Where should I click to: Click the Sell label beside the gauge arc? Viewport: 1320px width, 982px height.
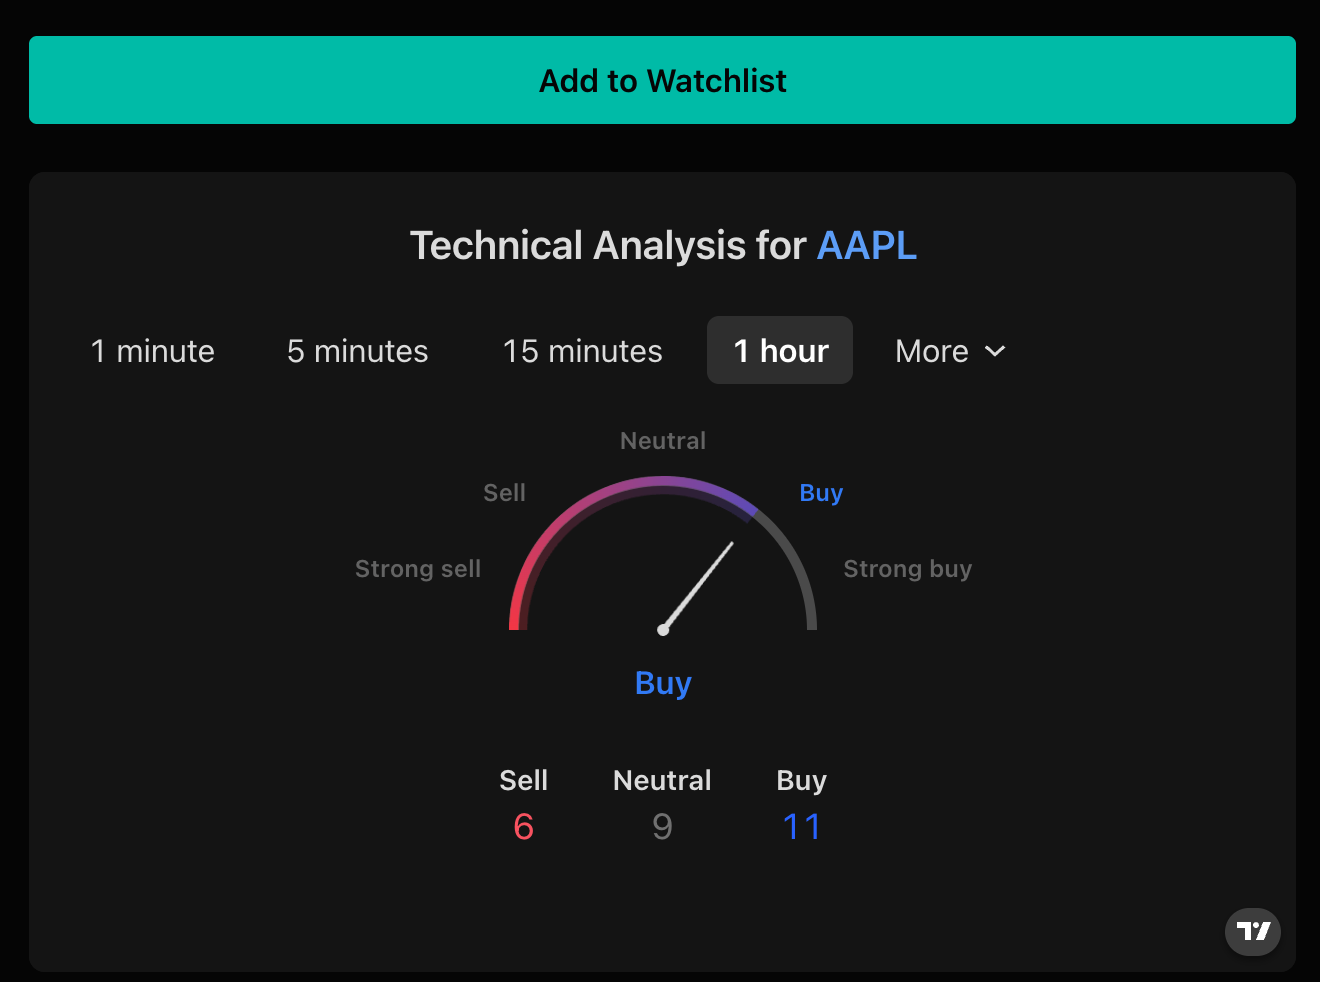(504, 493)
